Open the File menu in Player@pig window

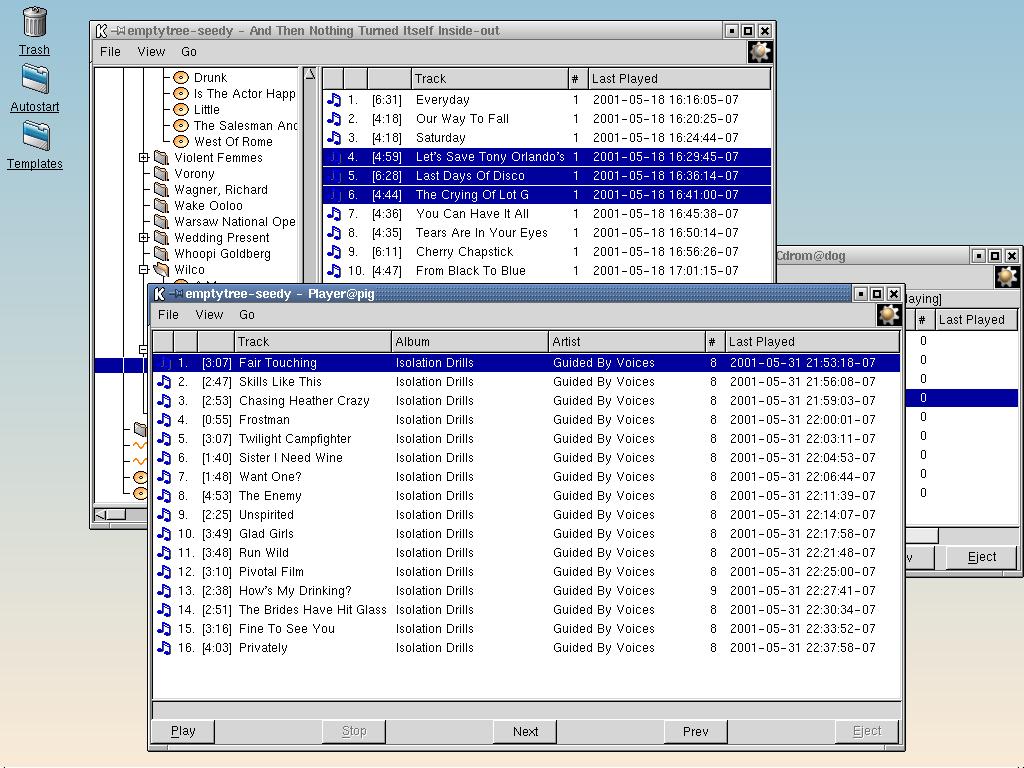[168, 314]
